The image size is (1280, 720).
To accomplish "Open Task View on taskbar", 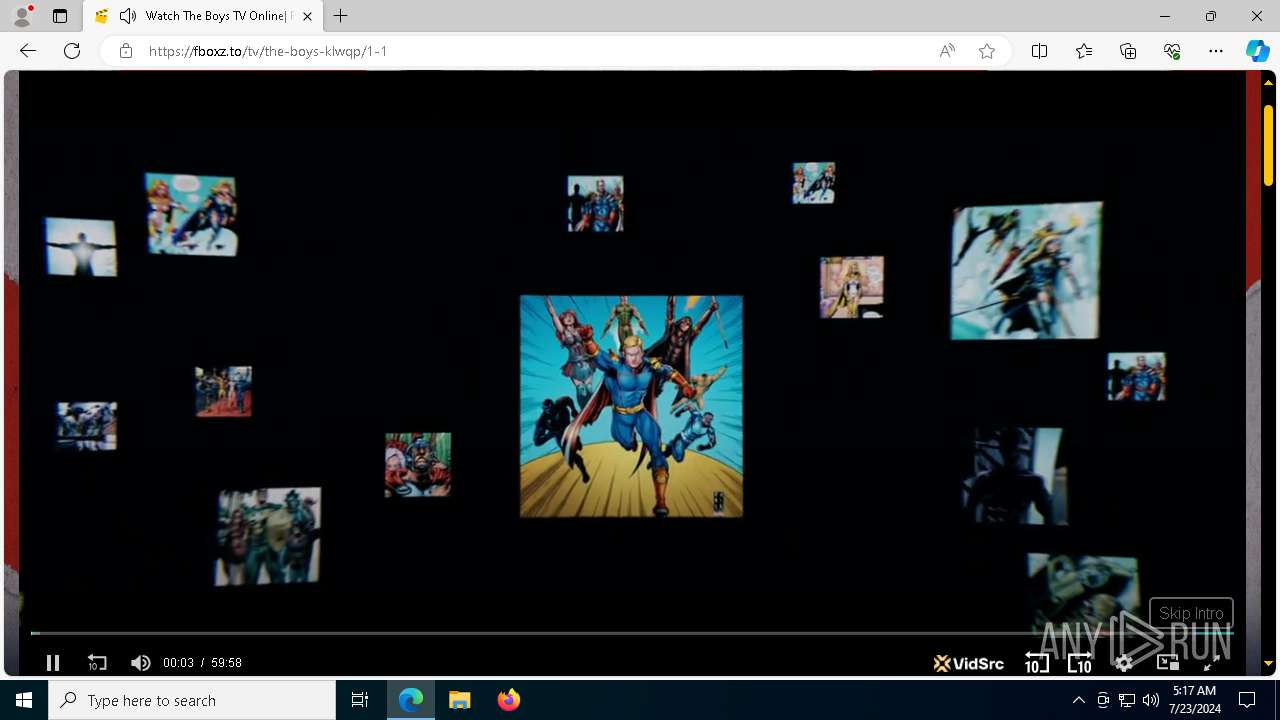I will 360,700.
